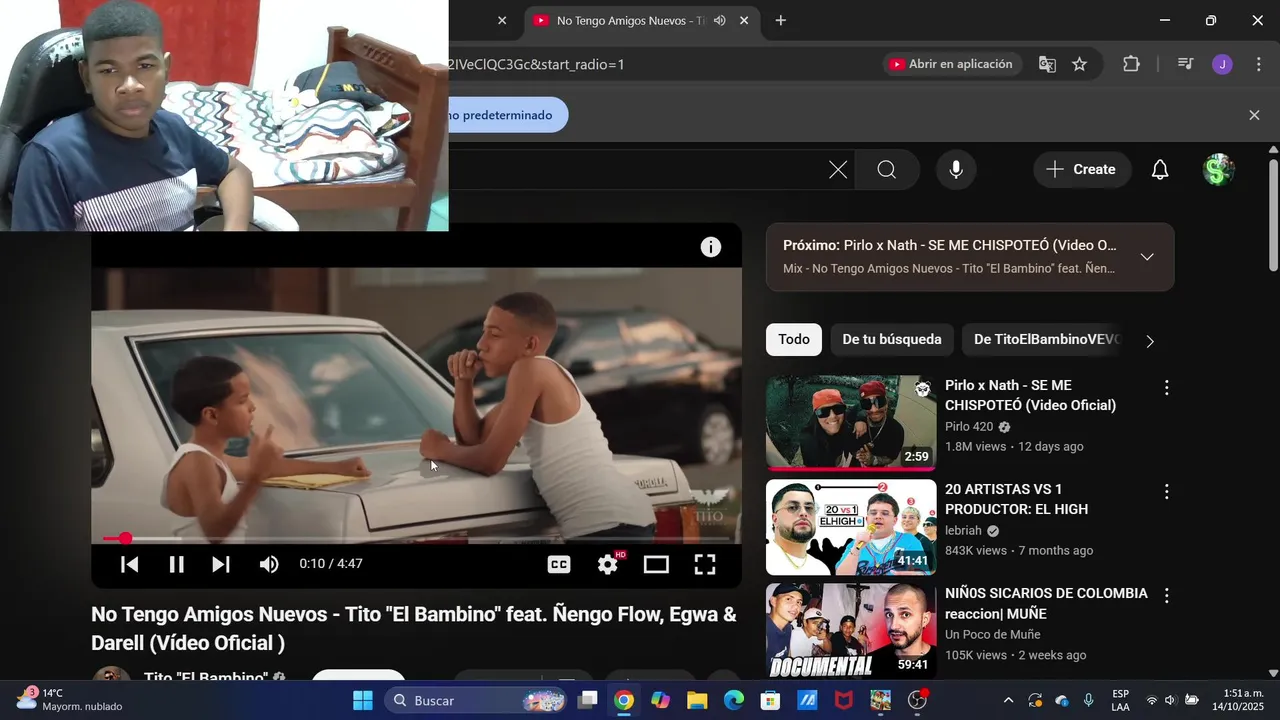
Task: Open a new browser tab
Action: [781, 20]
